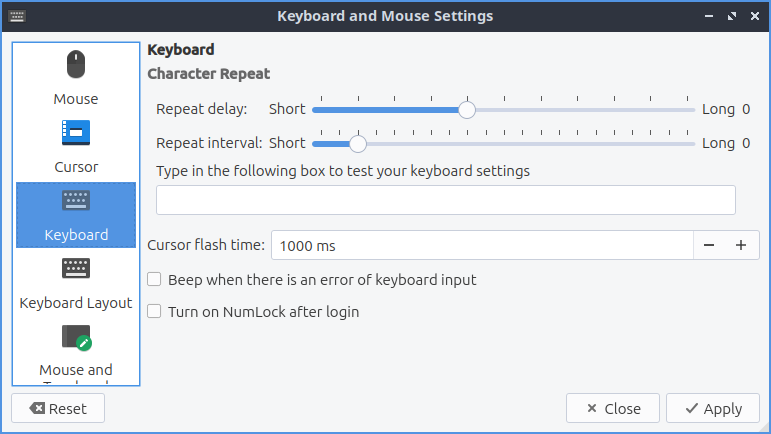This screenshot has height=434, width=771.
Task: Click the Keyboard icon in sidebar
Action: coord(76,200)
